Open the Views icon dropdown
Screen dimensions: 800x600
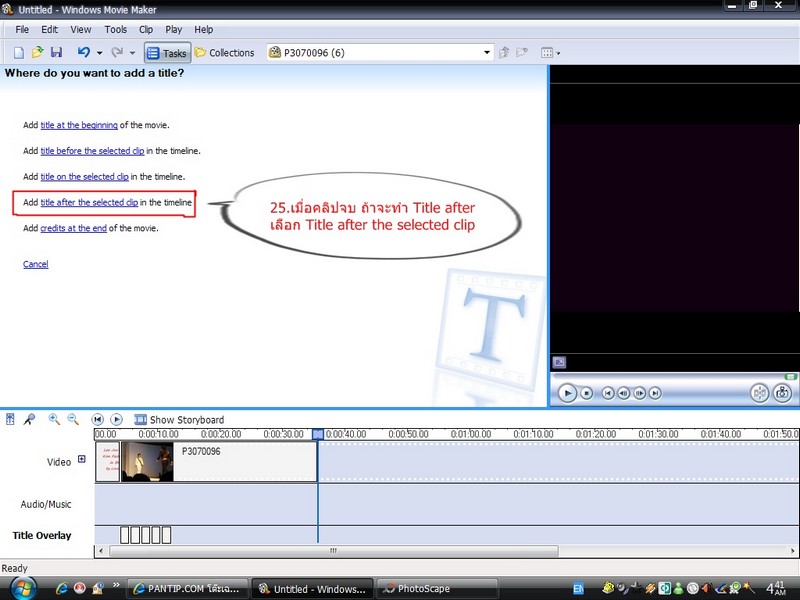coord(551,53)
